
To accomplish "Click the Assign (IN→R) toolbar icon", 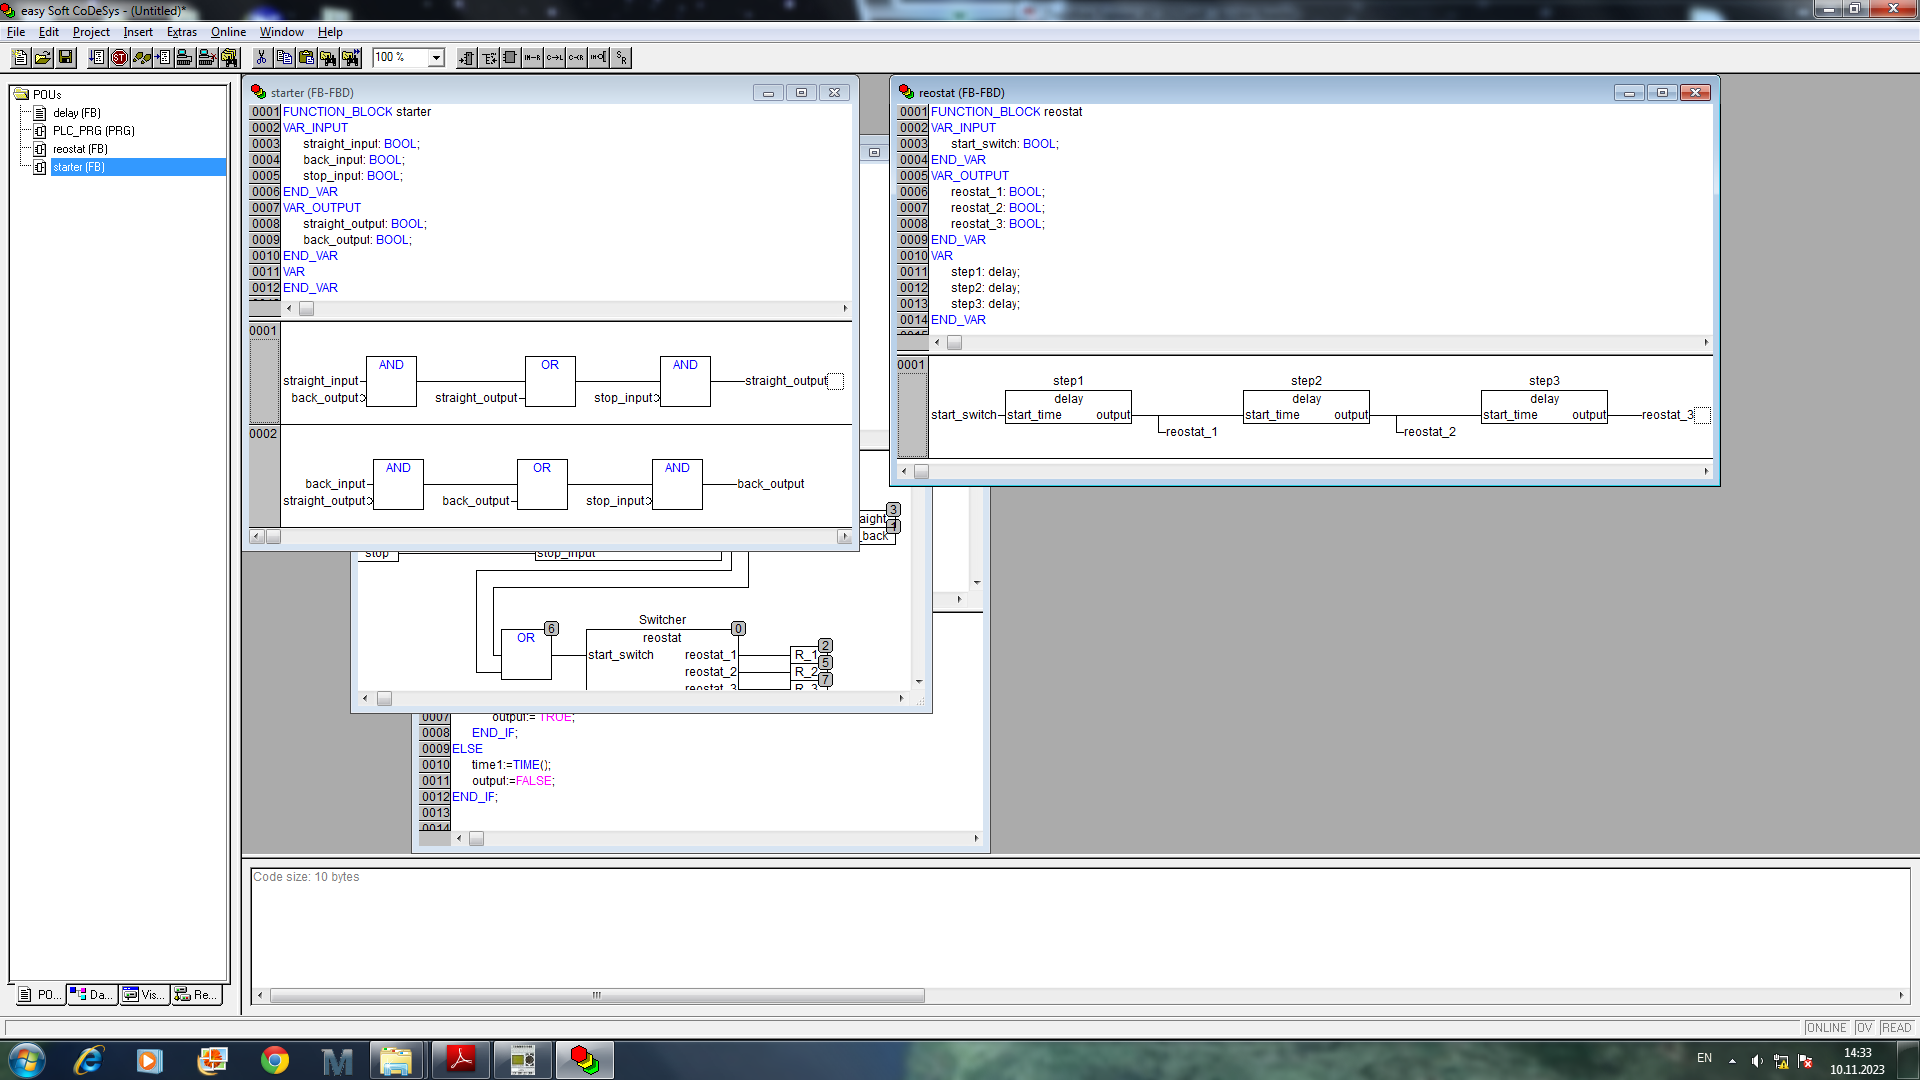I will [x=532, y=57].
